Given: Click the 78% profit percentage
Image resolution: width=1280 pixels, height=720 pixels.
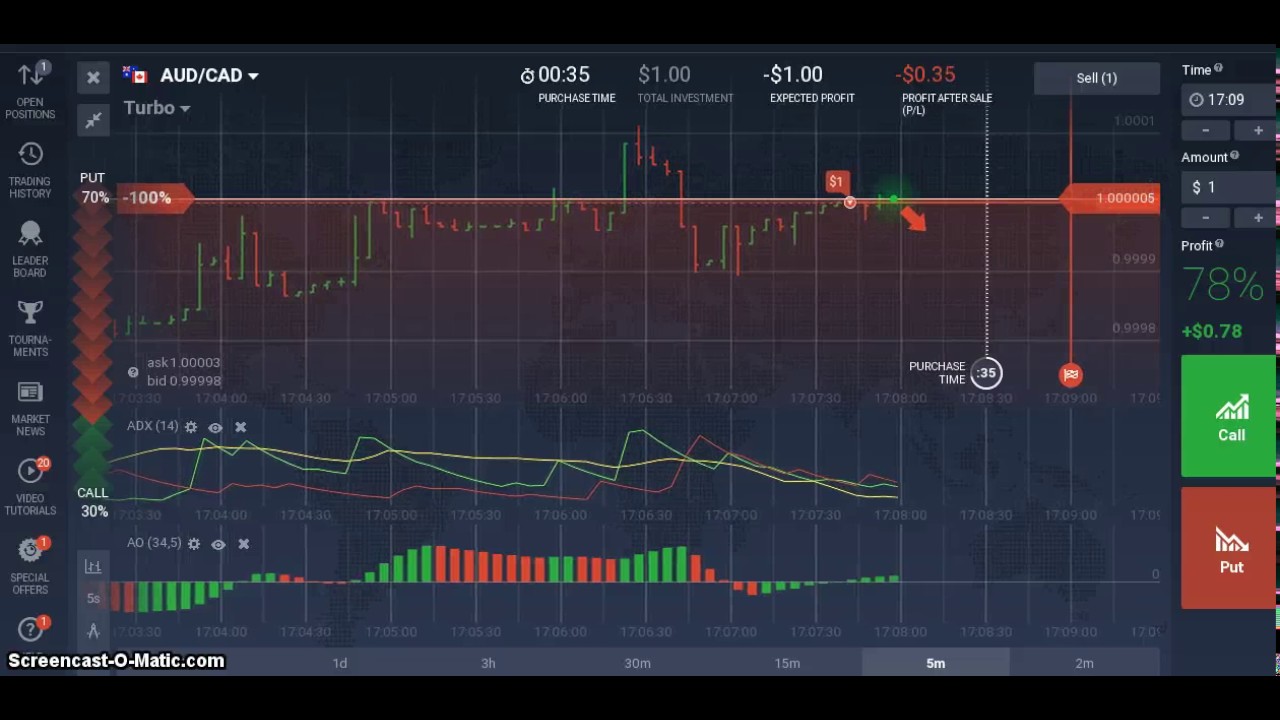Looking at the screenshot, I should click(x=1221, y=286).
